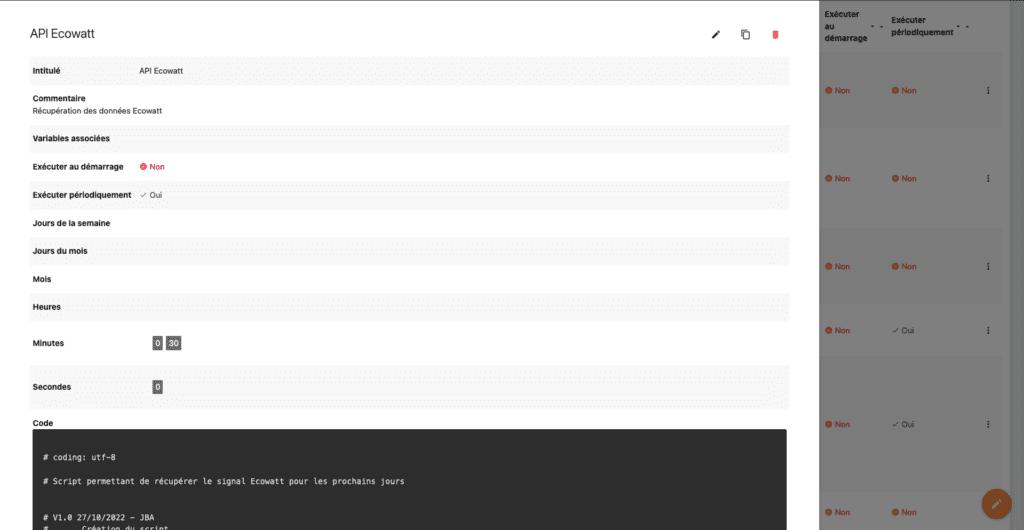Select the 0 chip in the Secondes row
The height and width of the screenshot is (530, 1024).
(x=157, y=387)
